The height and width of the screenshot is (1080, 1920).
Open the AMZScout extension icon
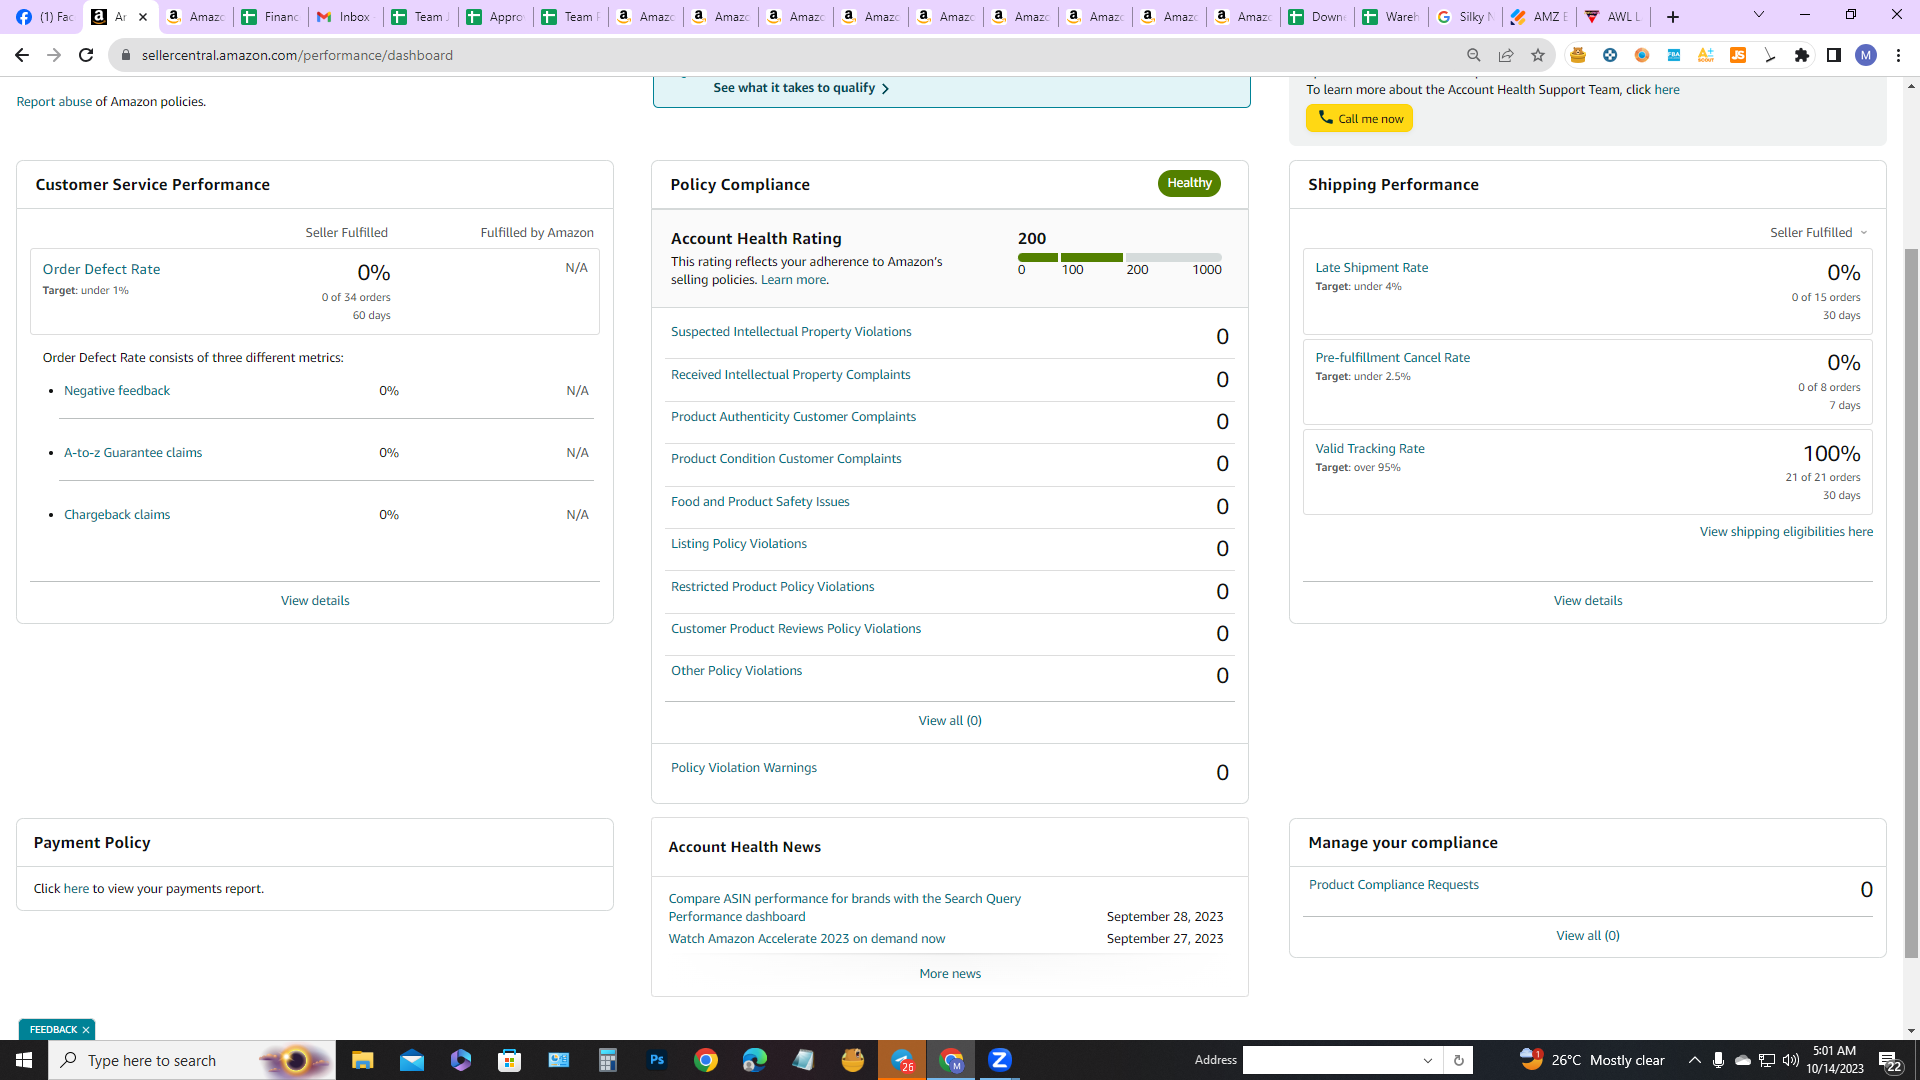pyautogui.click(x=1705, y=55)
